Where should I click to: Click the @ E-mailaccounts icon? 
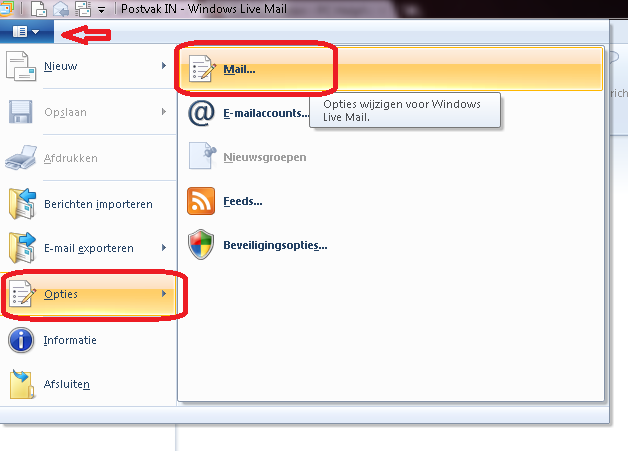point(201,113)
